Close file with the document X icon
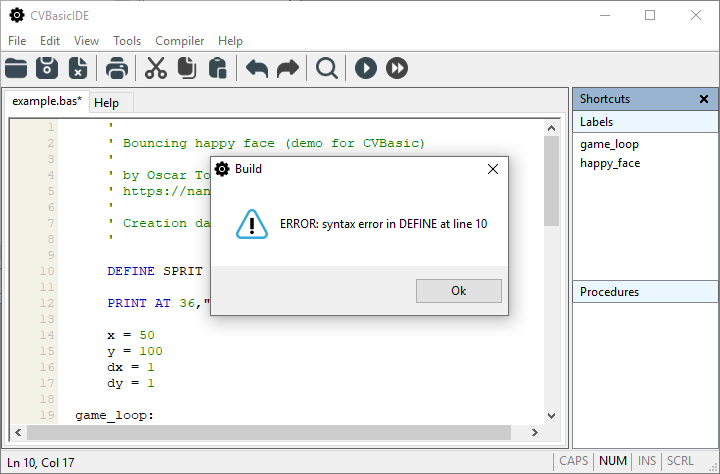Screen dimensions: 720x474 [x=78, y=68]
